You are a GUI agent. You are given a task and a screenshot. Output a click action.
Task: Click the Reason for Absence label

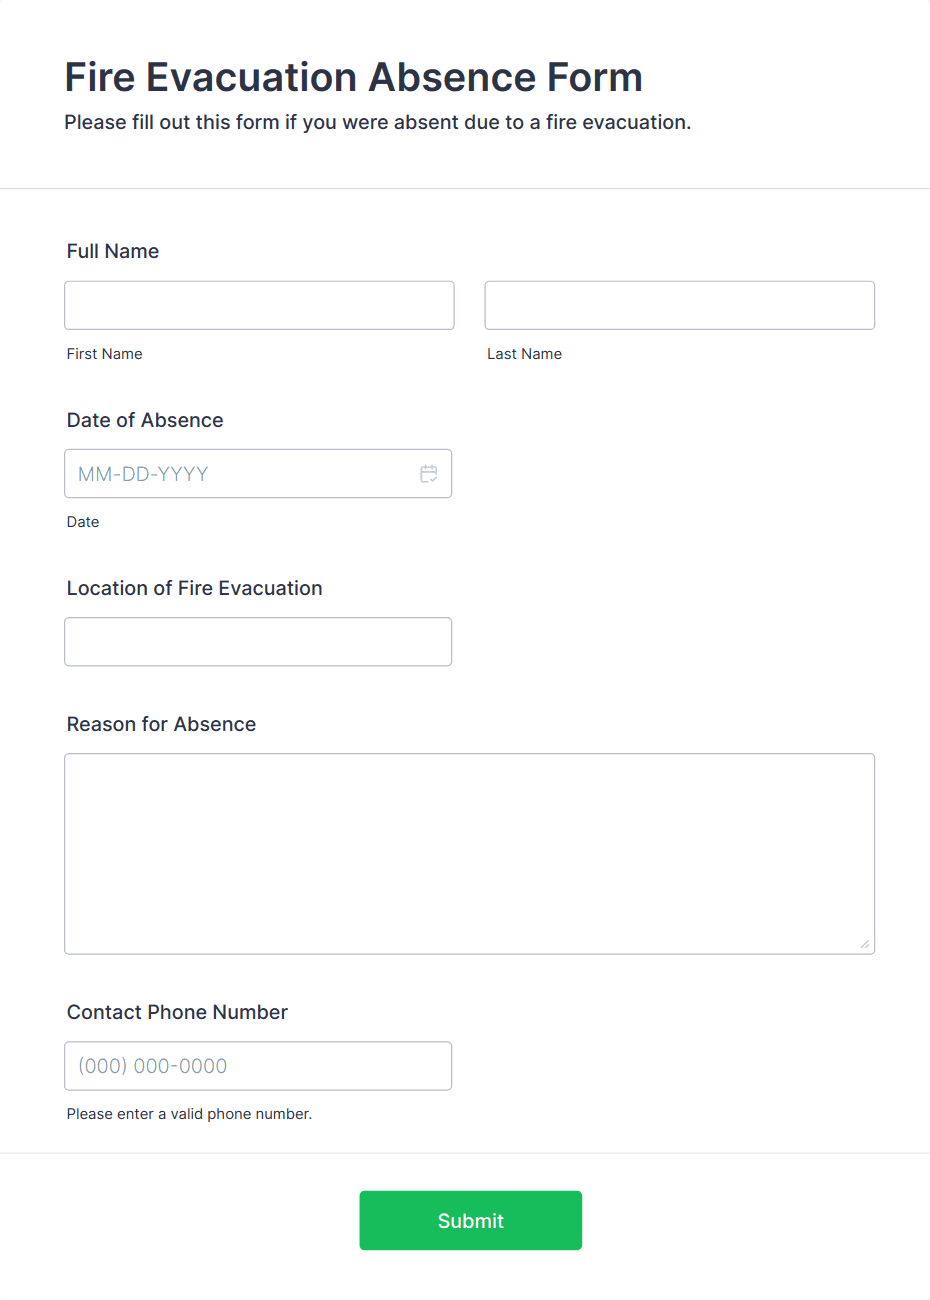click(x=161, y=724)
